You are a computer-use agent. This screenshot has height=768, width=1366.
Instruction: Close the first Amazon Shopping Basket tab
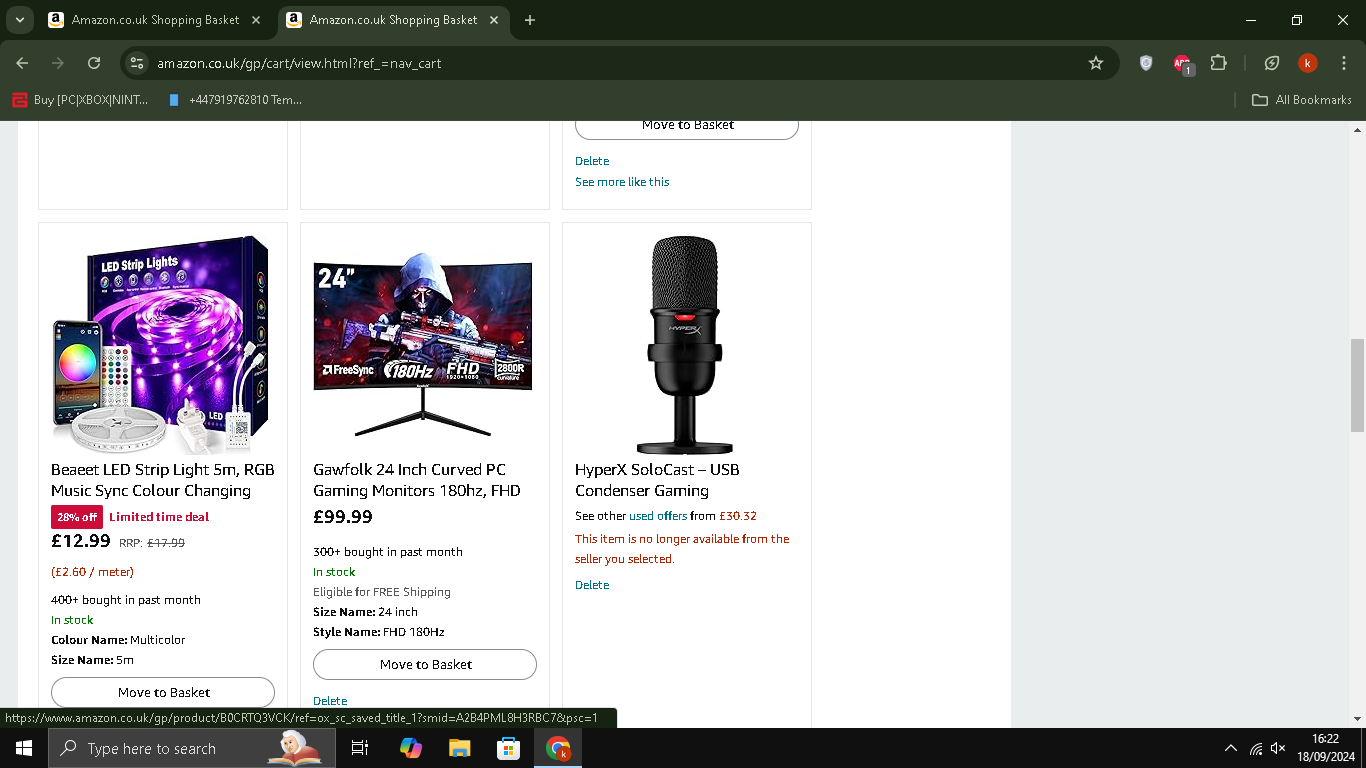[257, 20]
